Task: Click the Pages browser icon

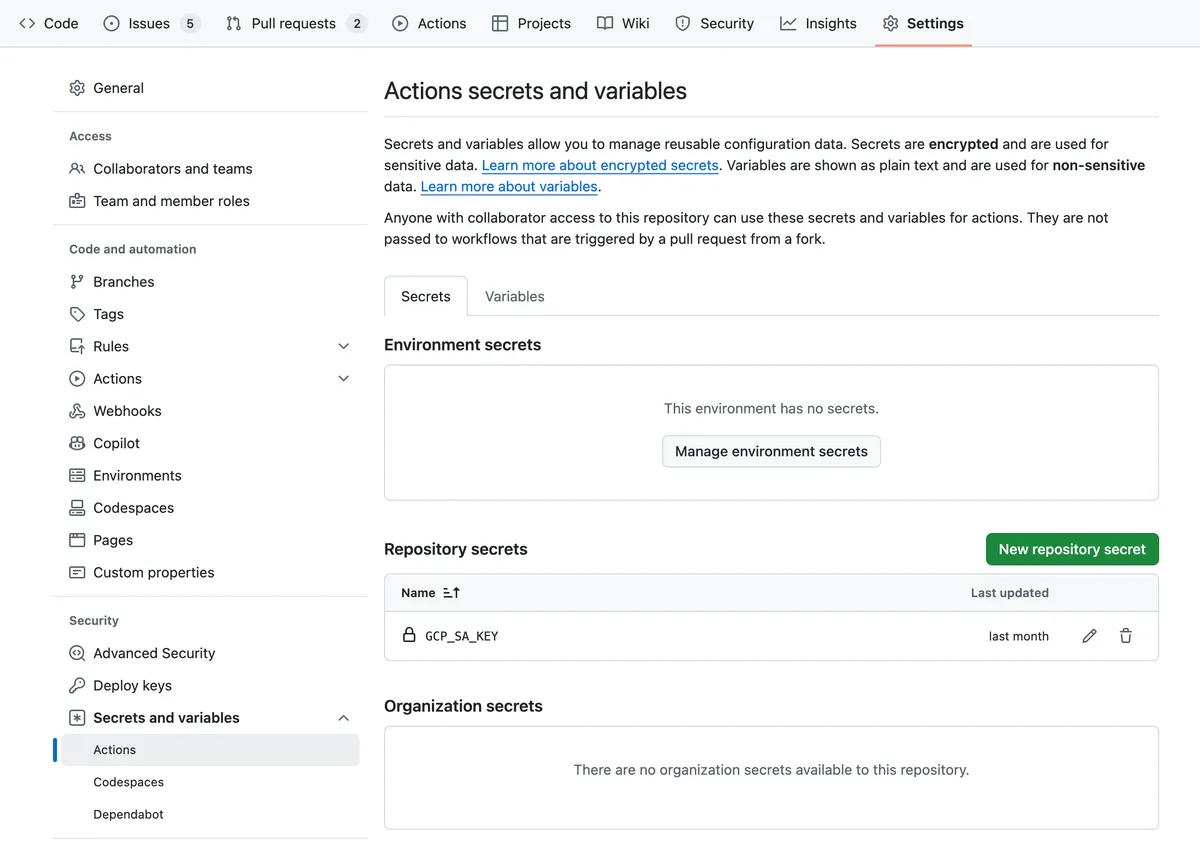Action: pos(77,540)
